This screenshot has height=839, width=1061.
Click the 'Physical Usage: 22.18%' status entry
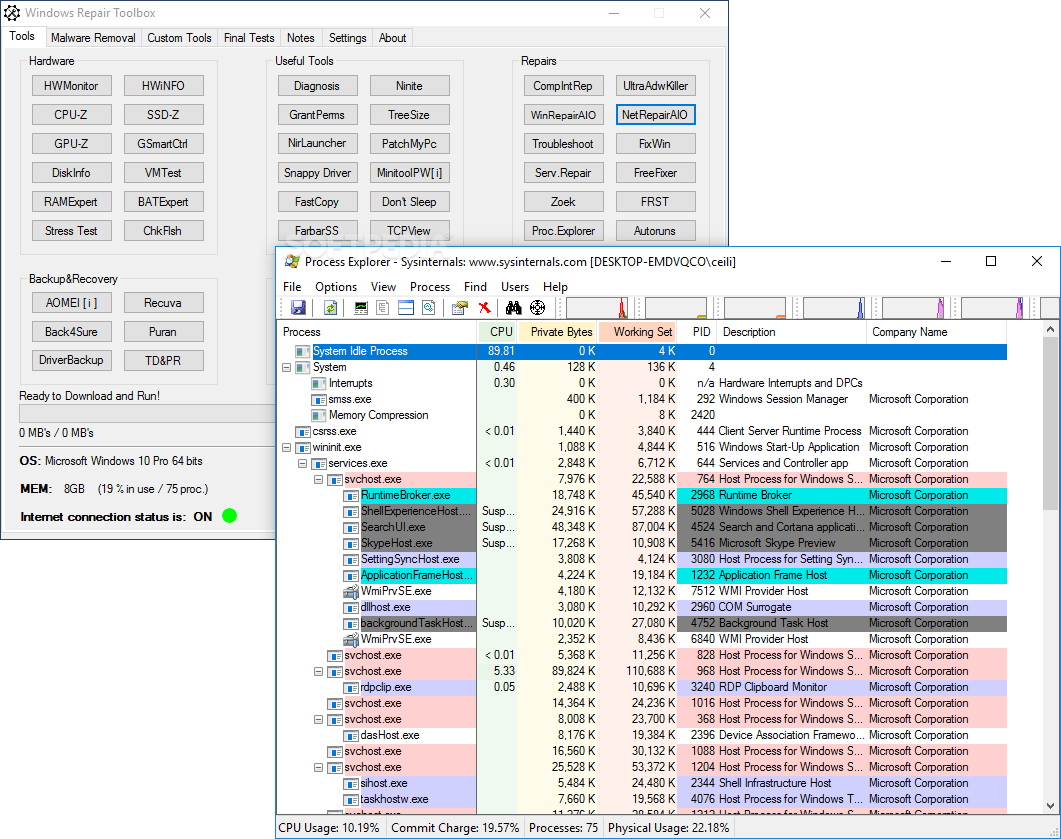tap(669, 828)
